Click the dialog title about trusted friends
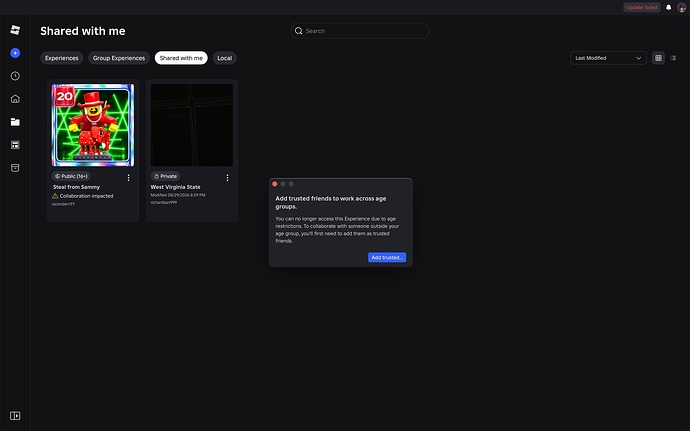690x431 pixels. 331,203
